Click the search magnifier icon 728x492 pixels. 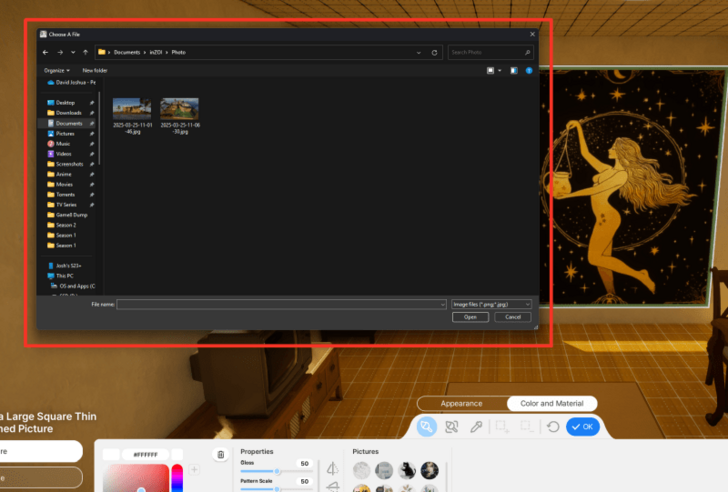point(527,52)
